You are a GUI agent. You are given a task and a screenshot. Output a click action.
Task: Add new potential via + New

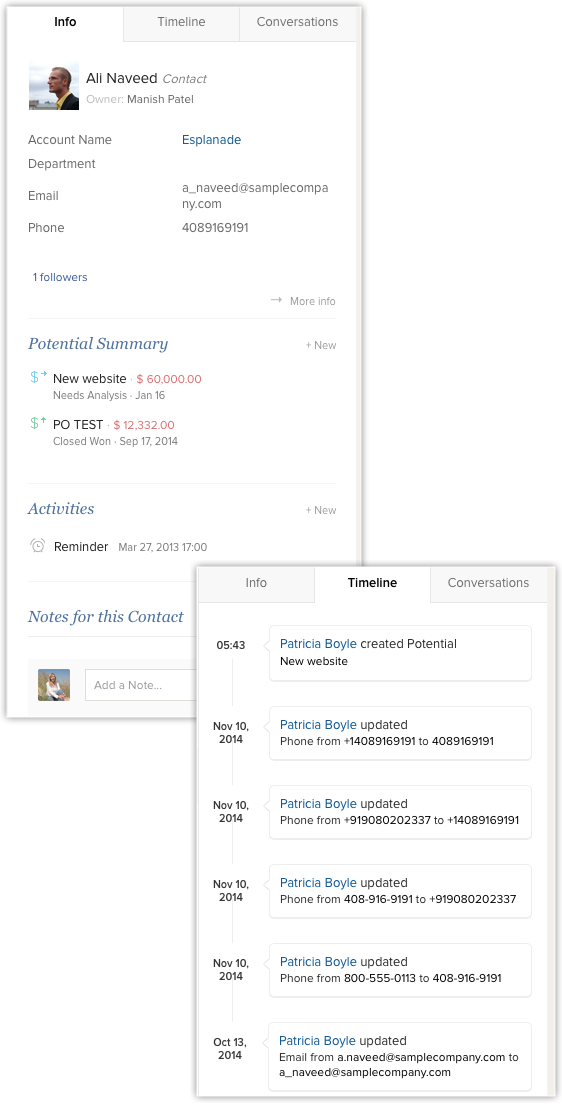coord(320,345)
